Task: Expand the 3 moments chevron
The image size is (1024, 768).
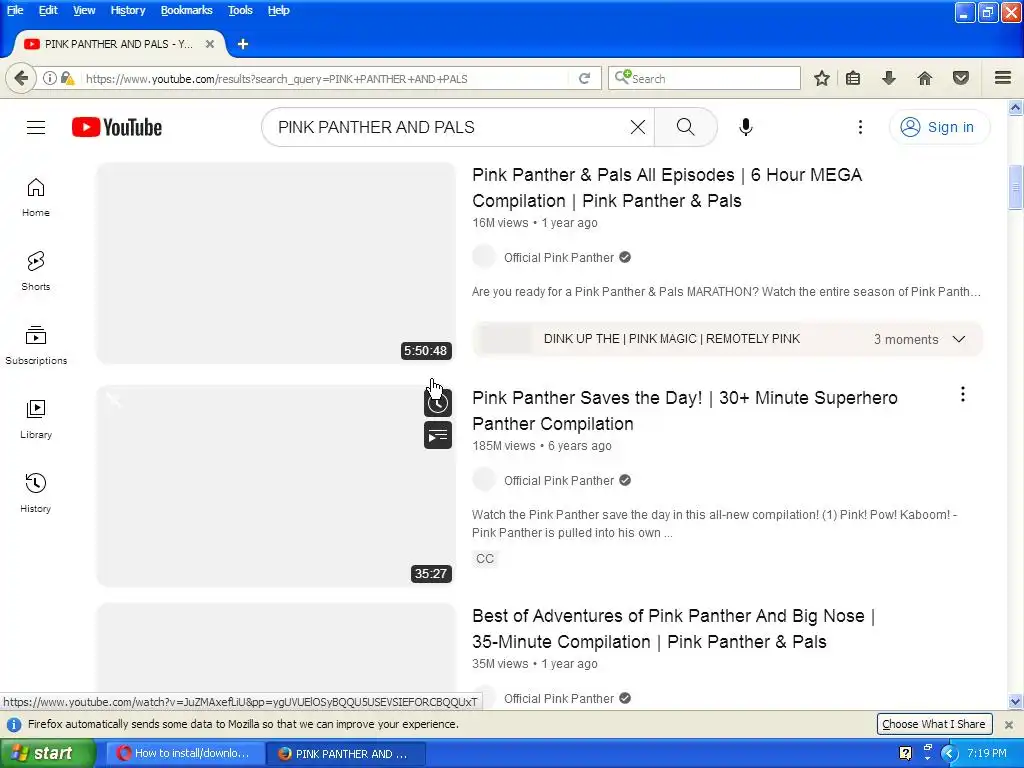Action: pyautogui.click(x=959, y=339)
